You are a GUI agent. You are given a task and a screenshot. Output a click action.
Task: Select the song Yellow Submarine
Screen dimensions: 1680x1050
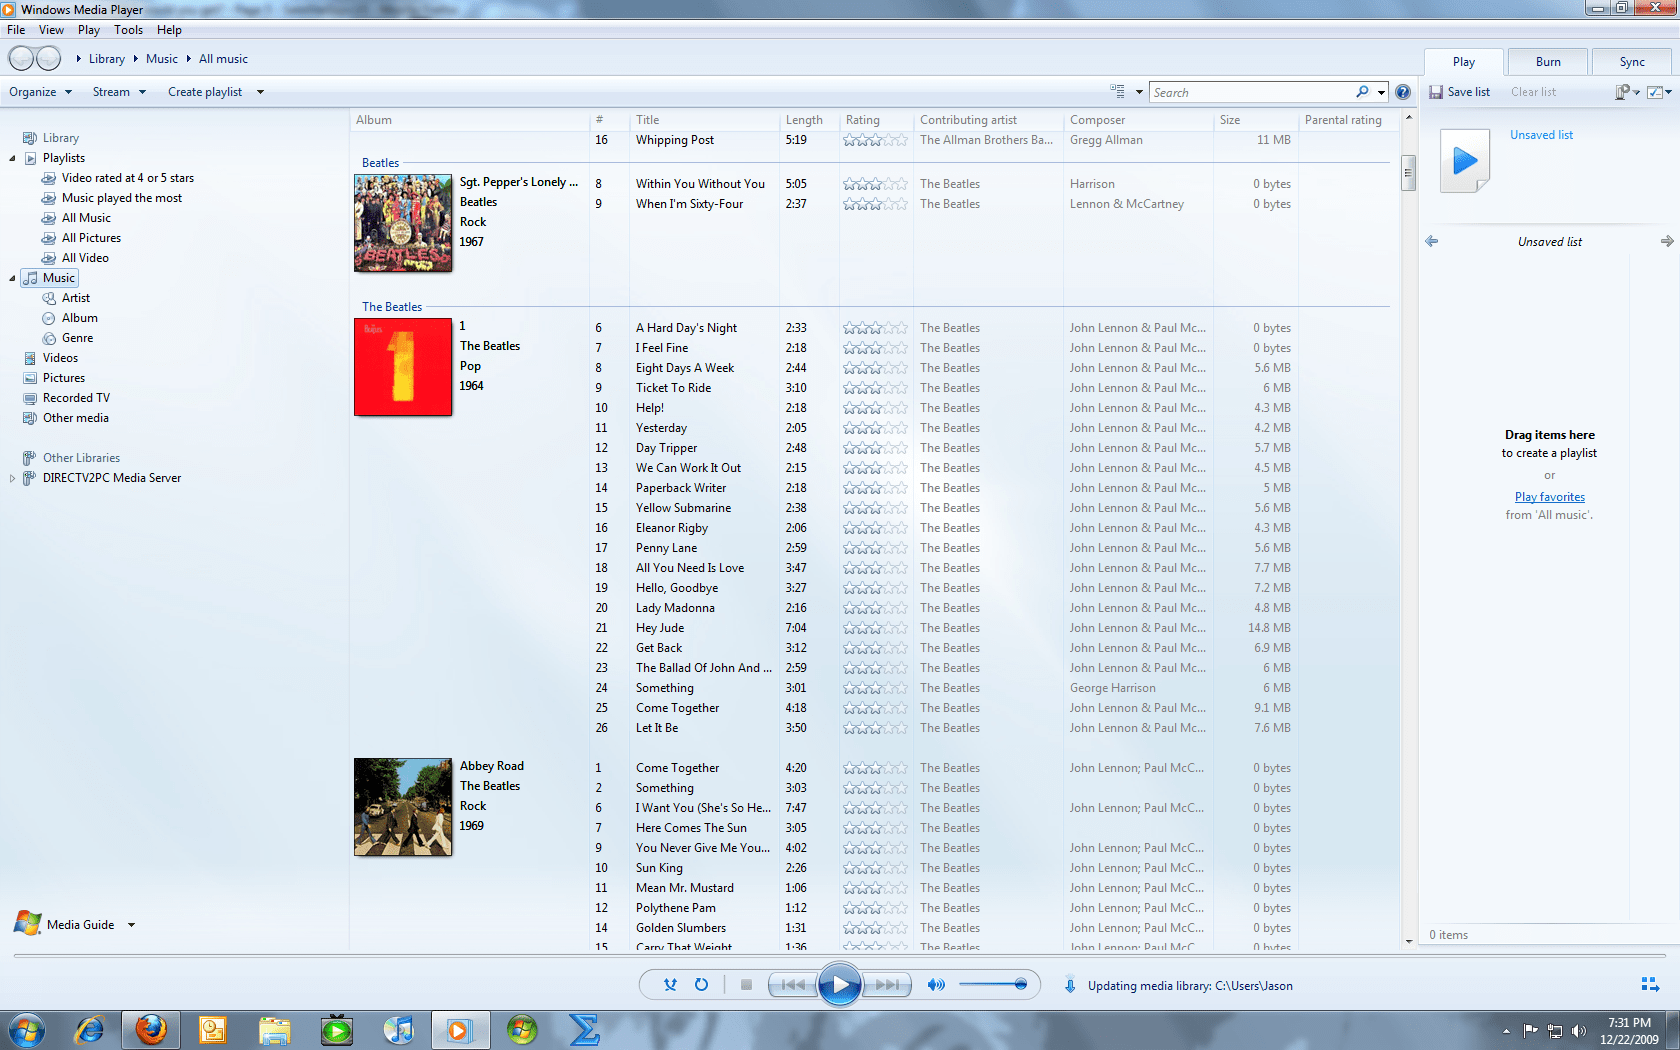point(683,508)
